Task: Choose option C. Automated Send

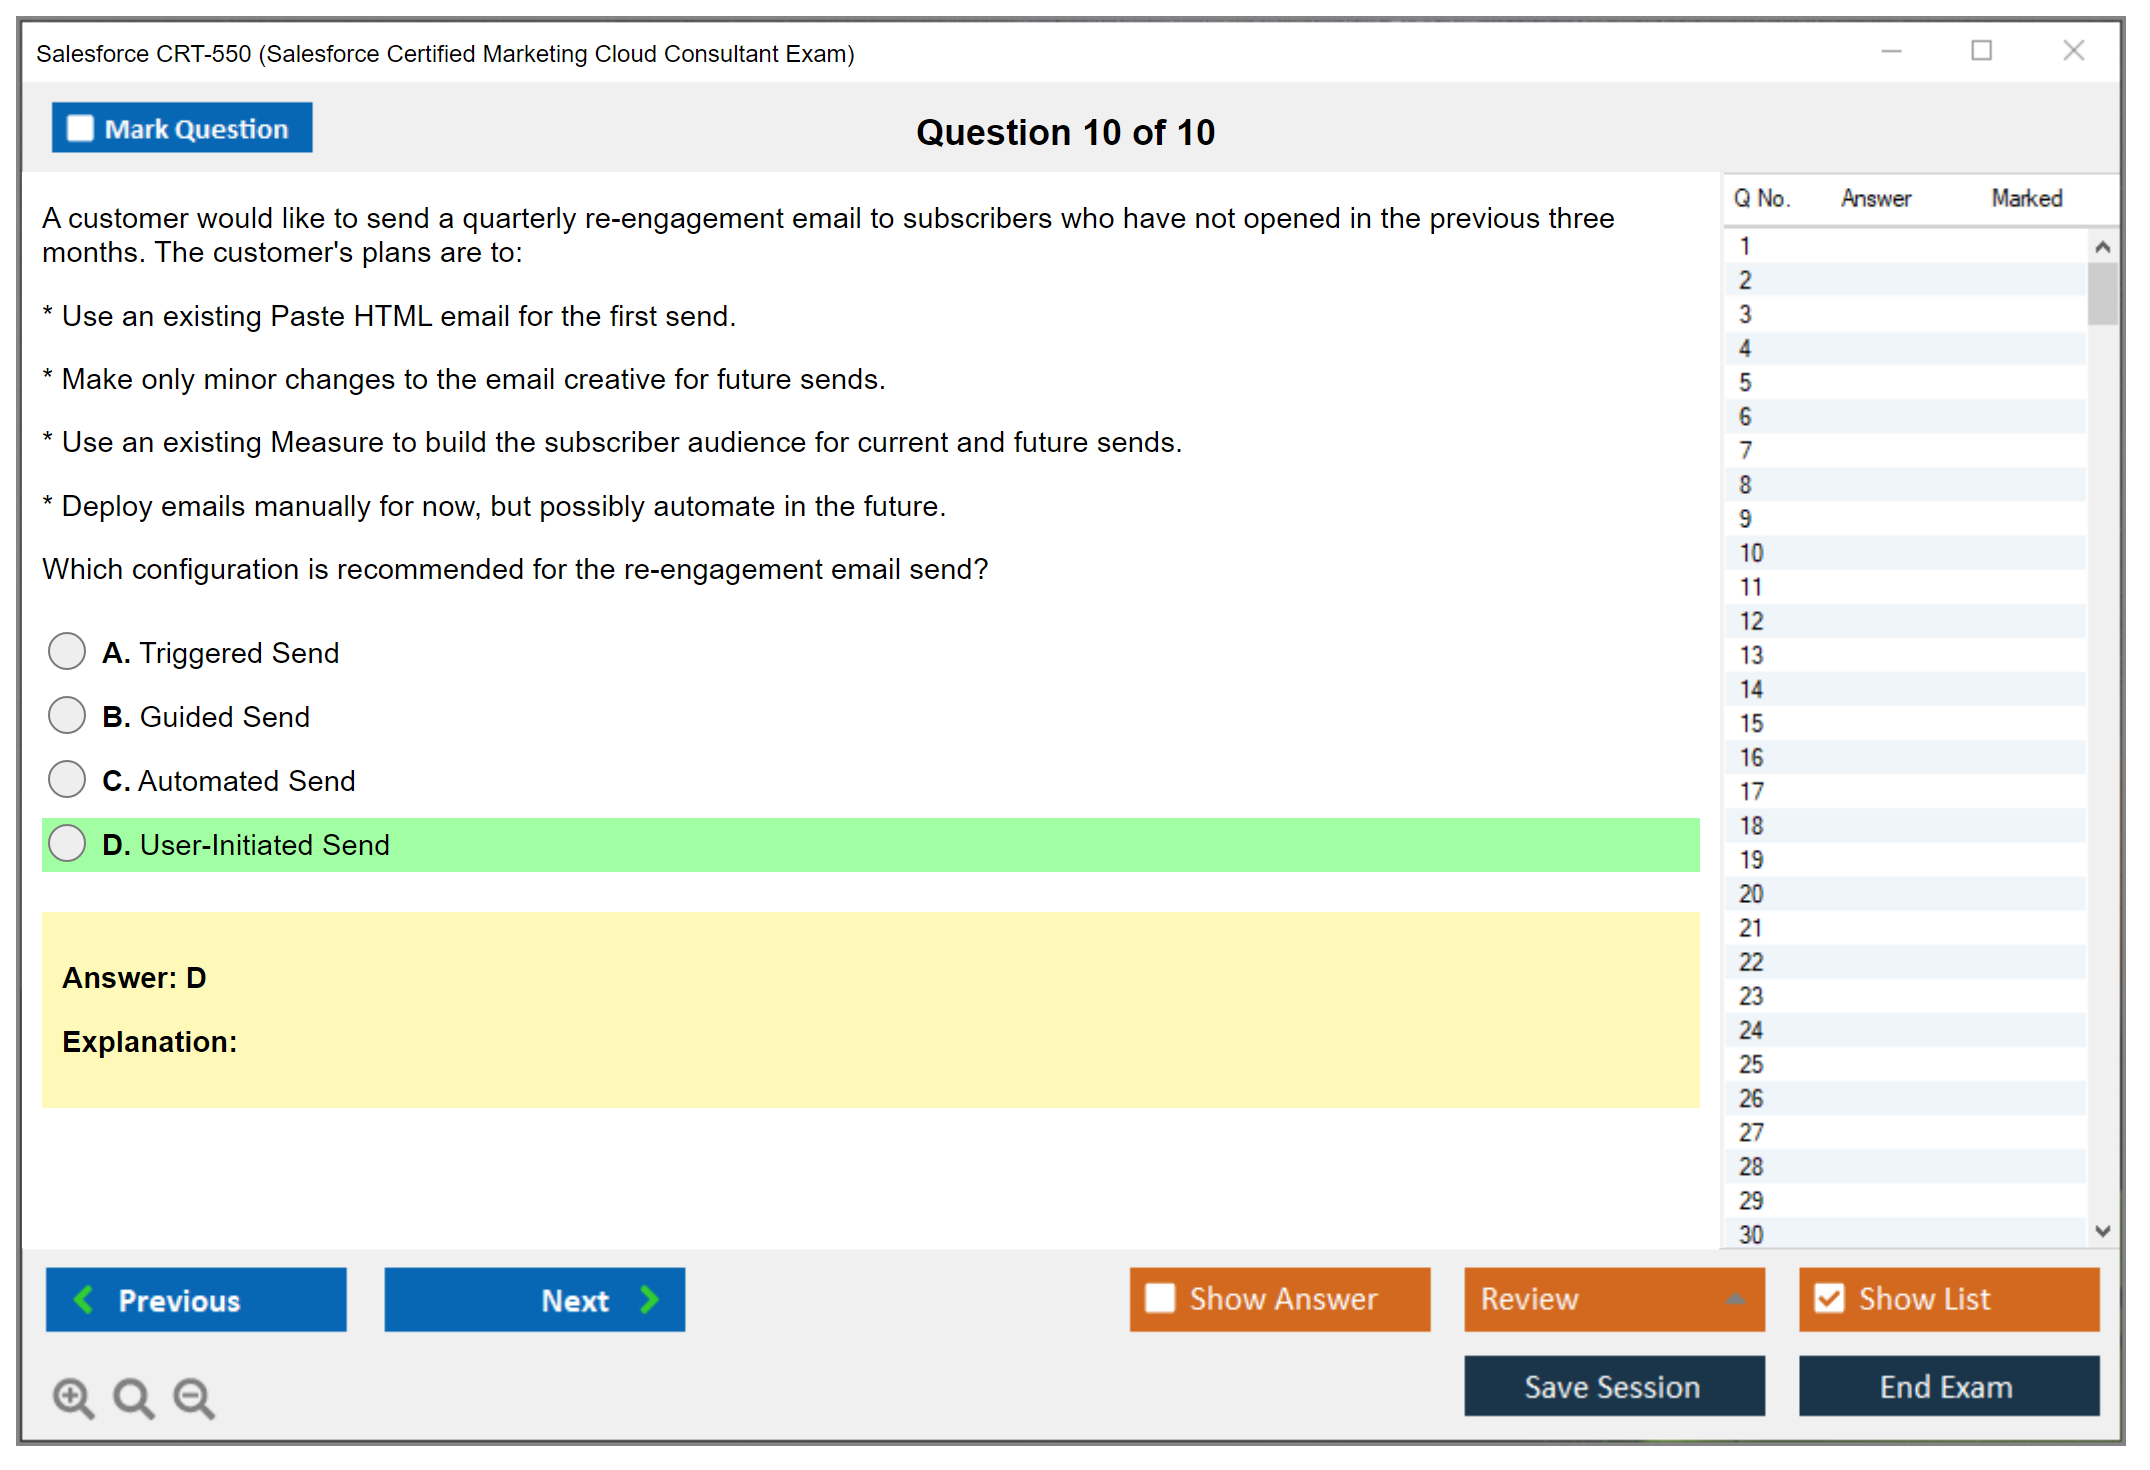Action: [67, 779]
